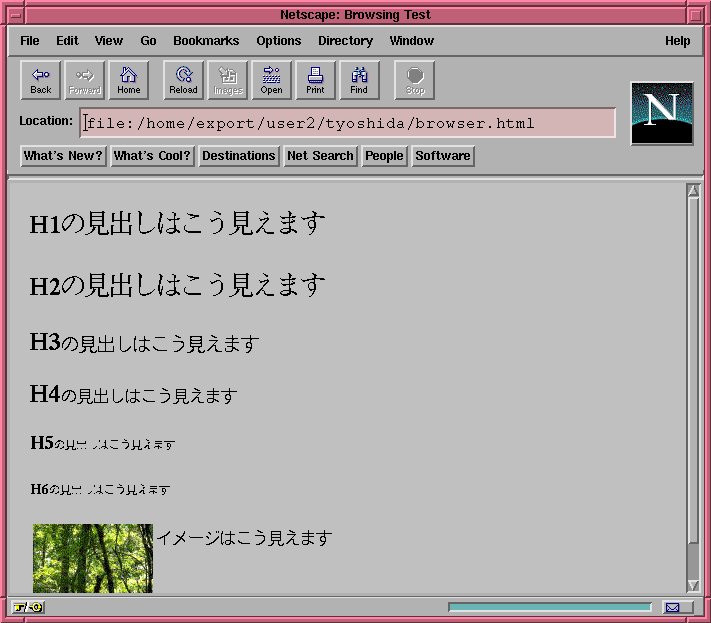
Task: Open the Directory menu
Action: [346, 41]
